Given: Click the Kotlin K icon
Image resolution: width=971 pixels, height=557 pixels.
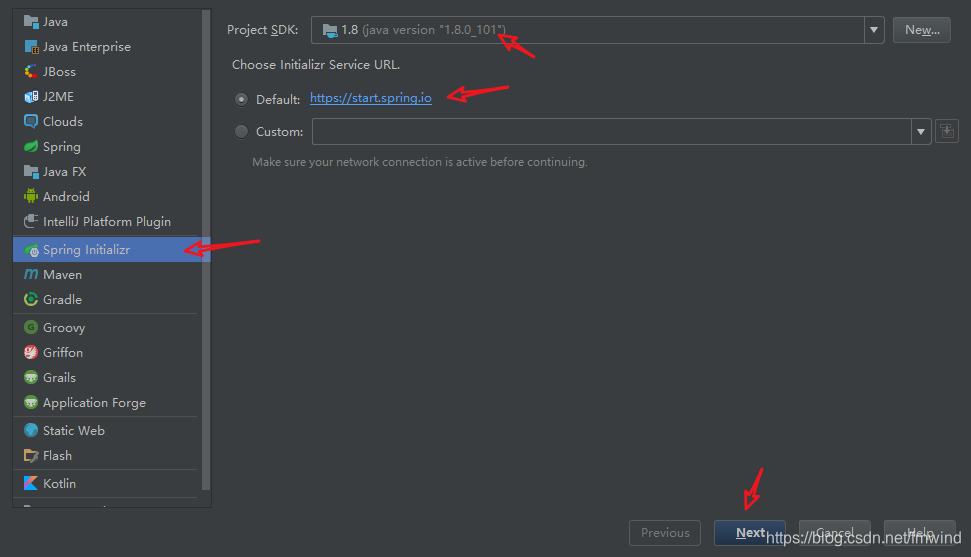Looking at the screenshot, I should tap(31, 483).
